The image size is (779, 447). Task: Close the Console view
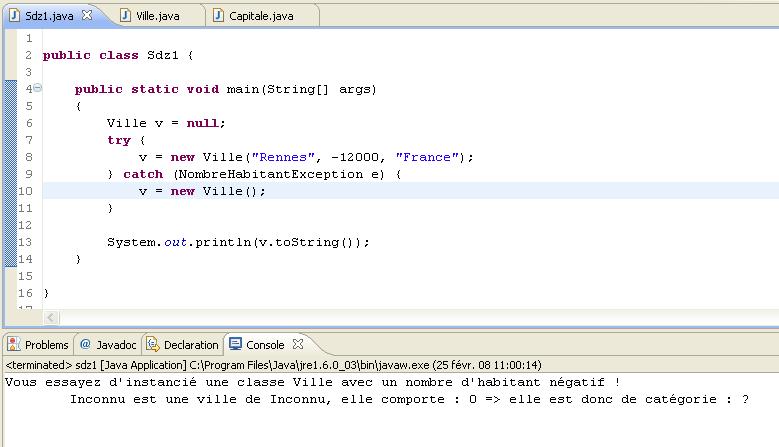[298, 344]
